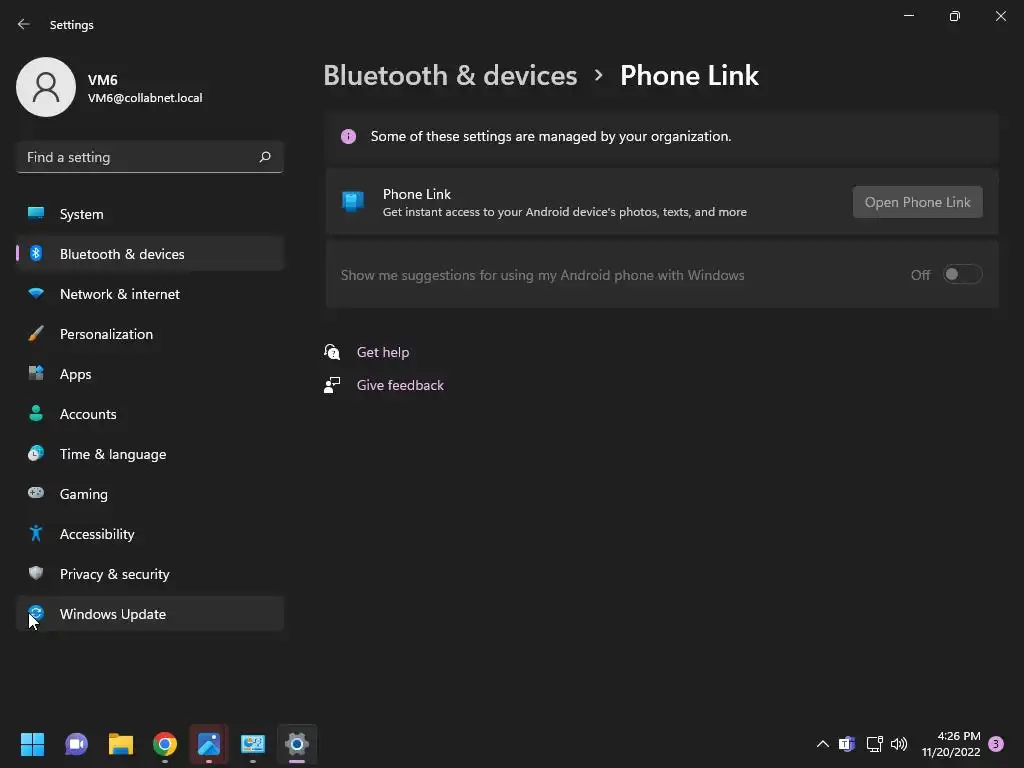Click the Bluetooth symbol icon in sidebar

[36, 253]
